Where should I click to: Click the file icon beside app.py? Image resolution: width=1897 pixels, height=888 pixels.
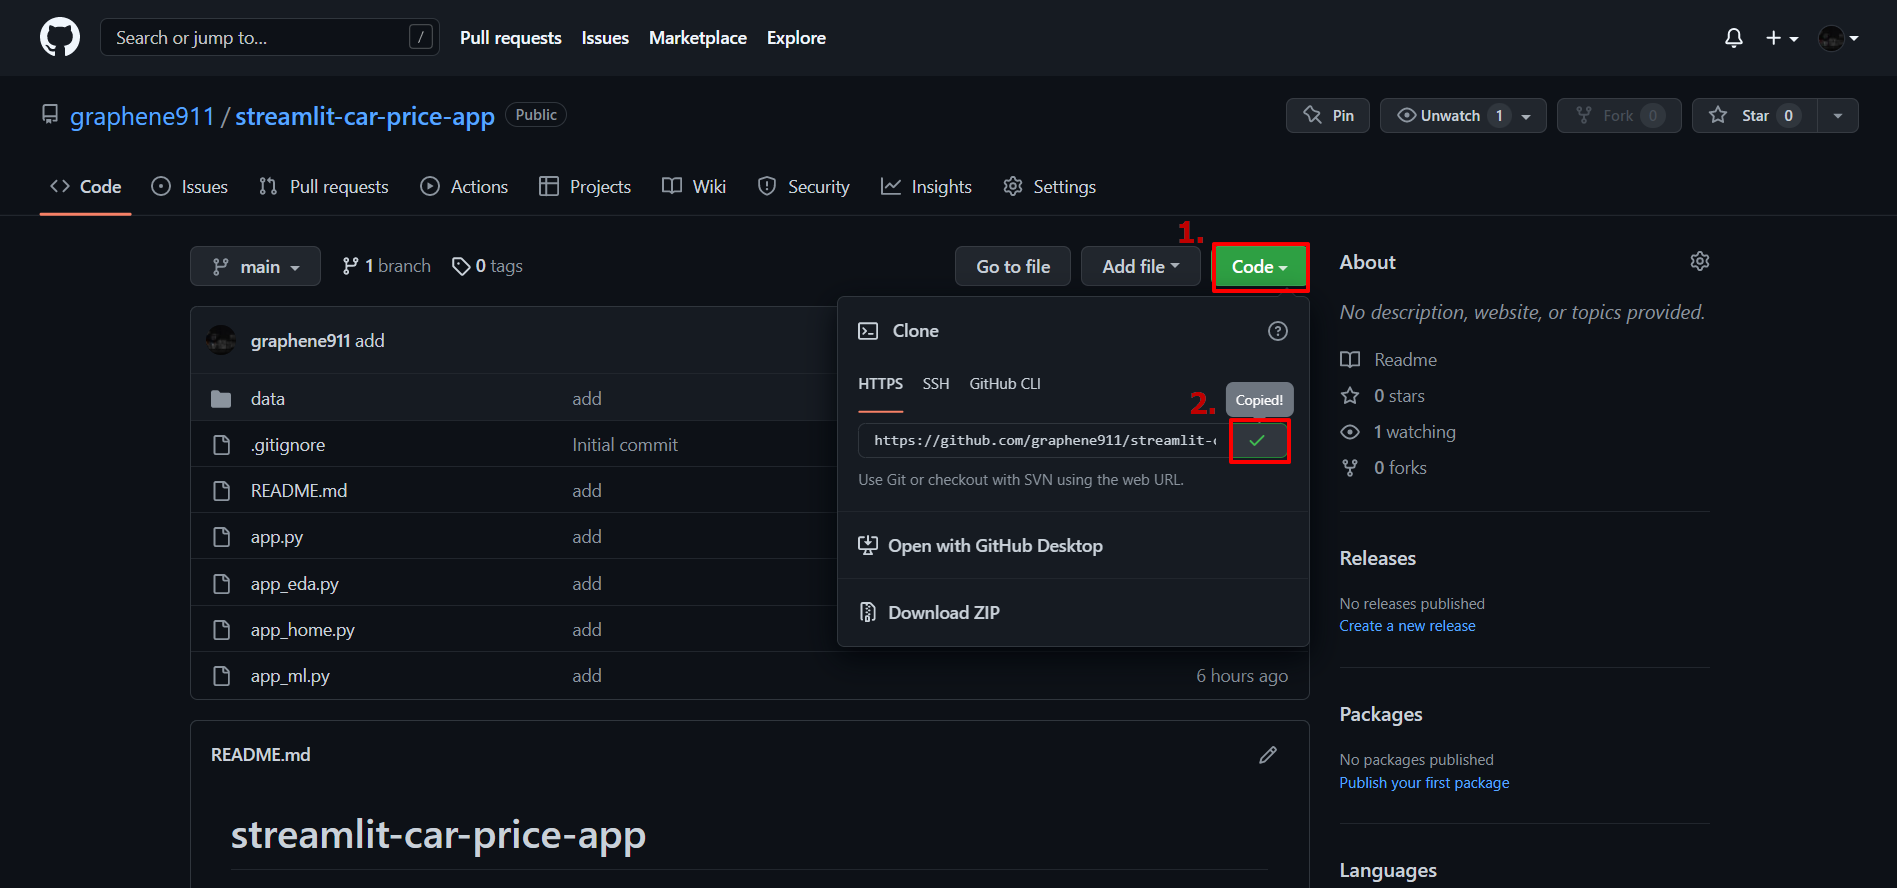coord(221,537)
